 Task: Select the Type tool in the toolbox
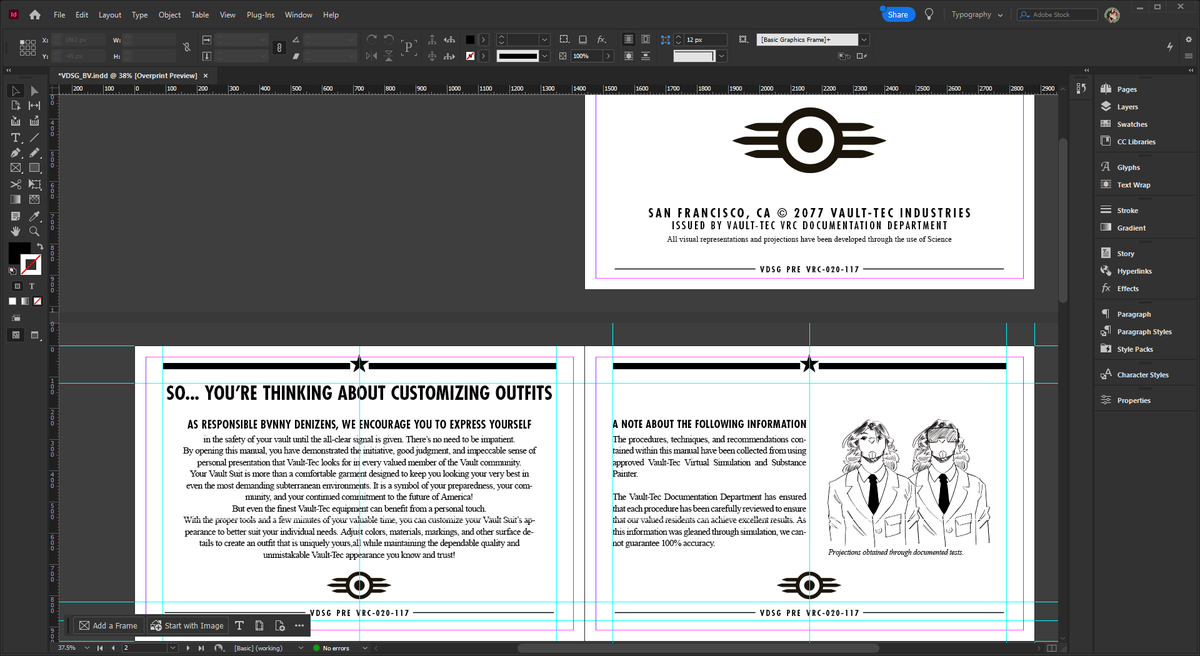coord(16,137)
